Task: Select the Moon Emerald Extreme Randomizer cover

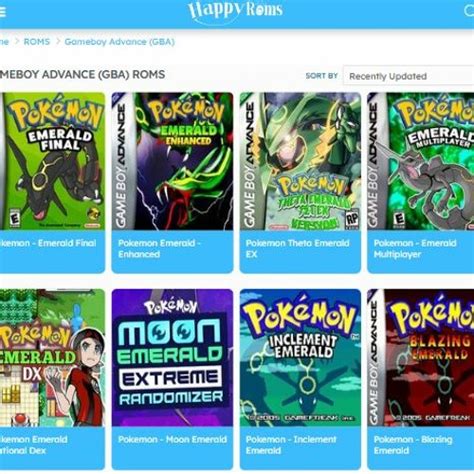Action: pos(172,358)
